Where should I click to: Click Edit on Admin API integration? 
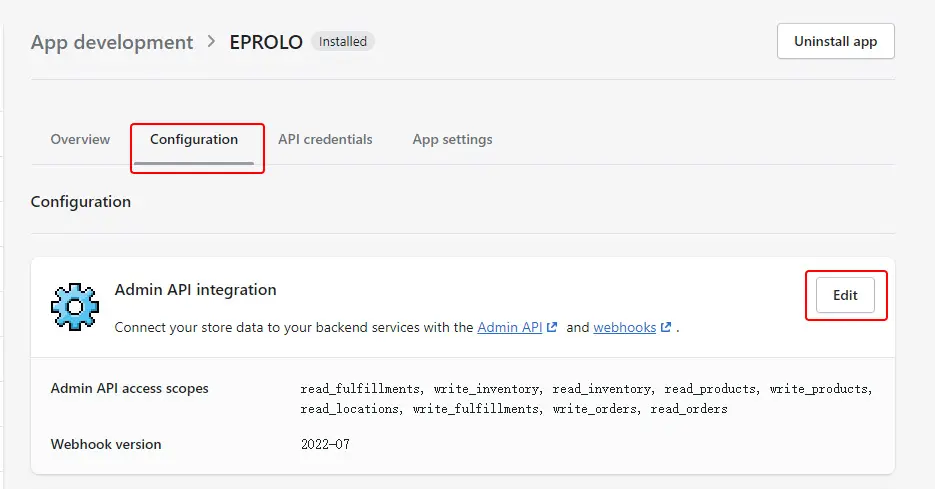(845, 295)
